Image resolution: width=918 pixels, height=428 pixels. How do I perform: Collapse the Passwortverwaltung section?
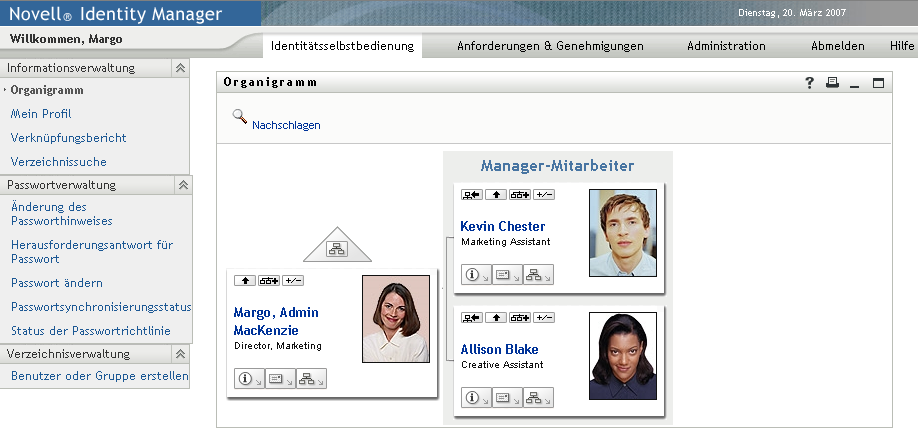[x=183, y=185]
